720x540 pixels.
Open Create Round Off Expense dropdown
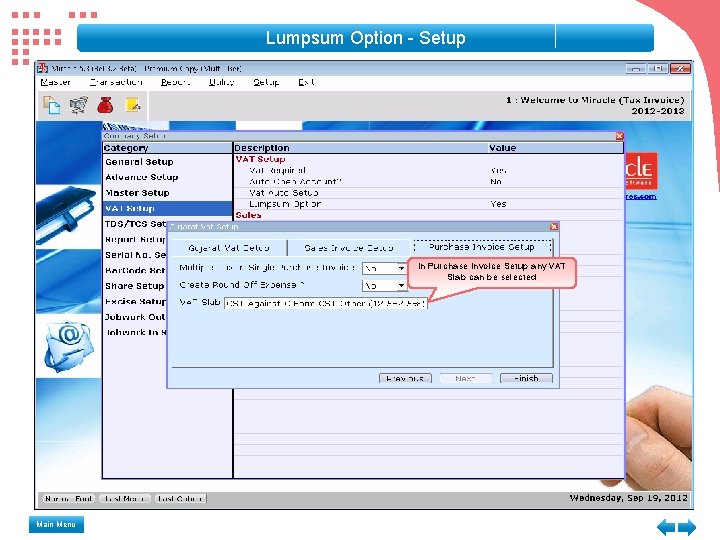click(401, 286)
